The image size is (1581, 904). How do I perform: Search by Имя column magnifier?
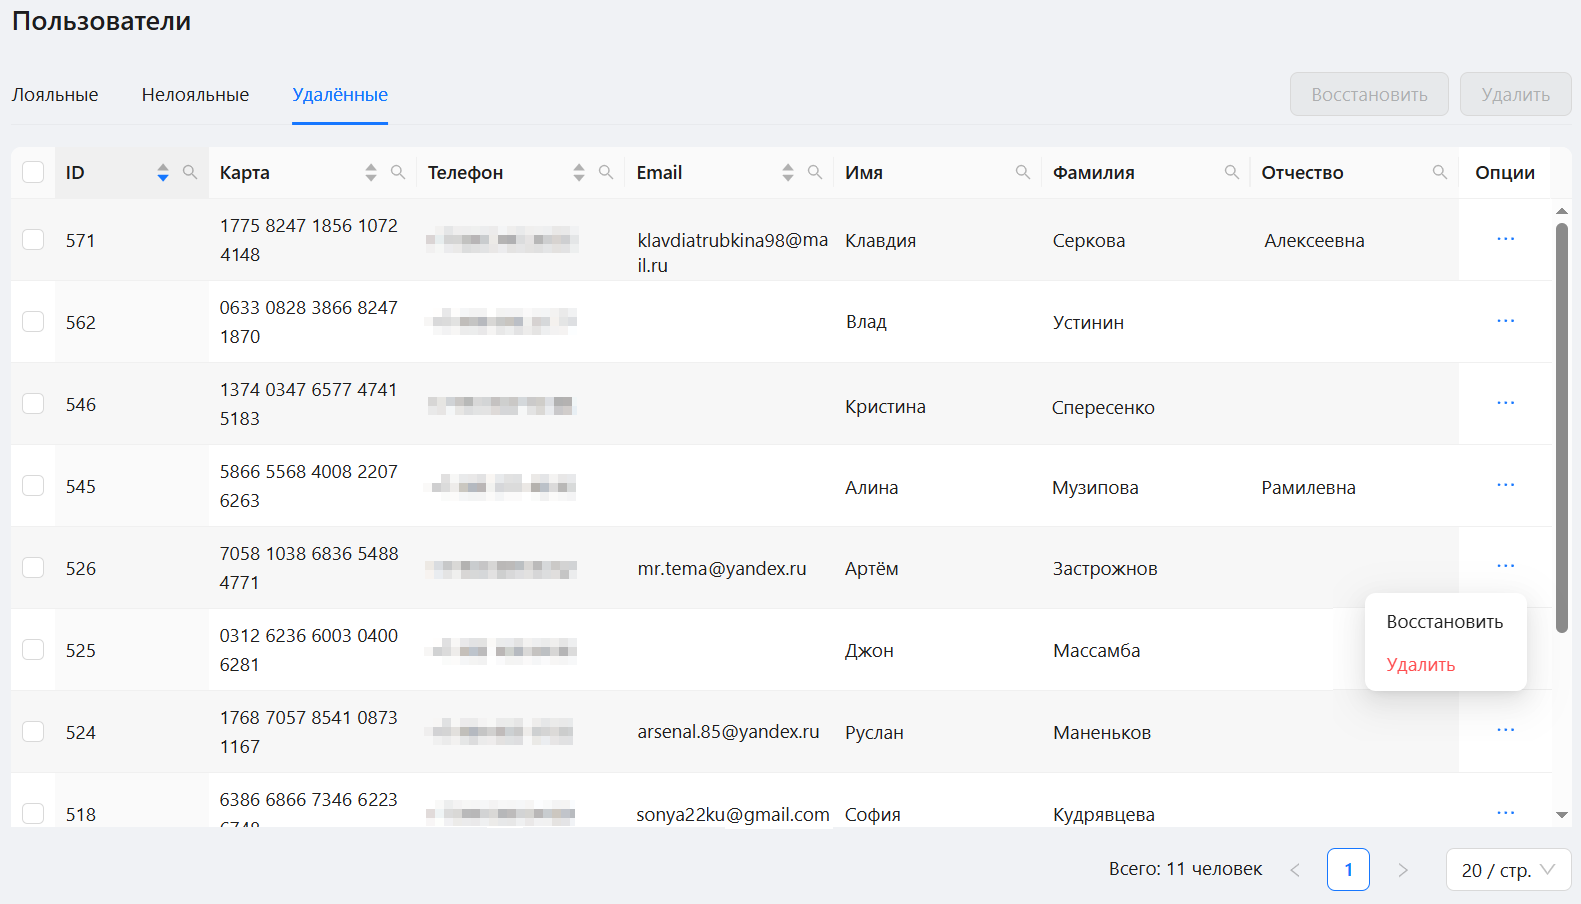coord(1023,172)
